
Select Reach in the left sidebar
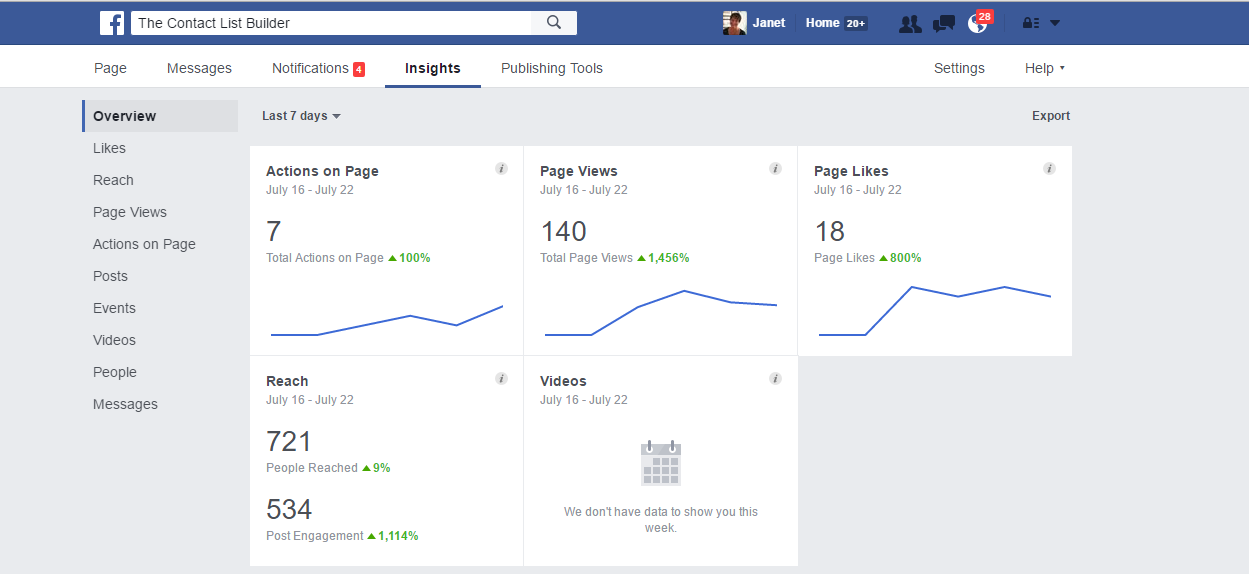coord(113,180)
